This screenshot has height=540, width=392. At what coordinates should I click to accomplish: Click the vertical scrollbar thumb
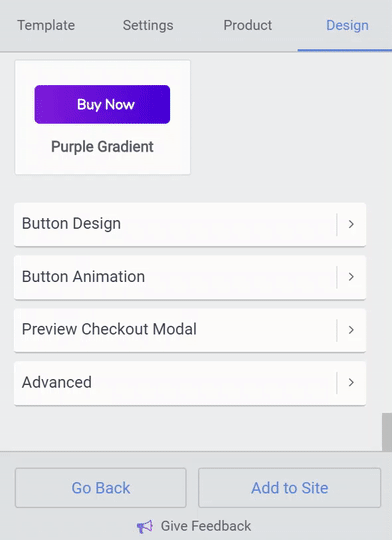387,432
